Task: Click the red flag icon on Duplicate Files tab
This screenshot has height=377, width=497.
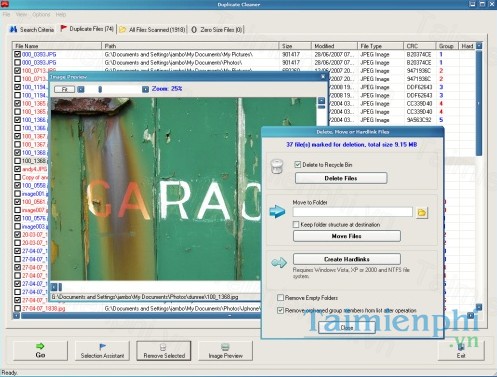Action: 63,28
